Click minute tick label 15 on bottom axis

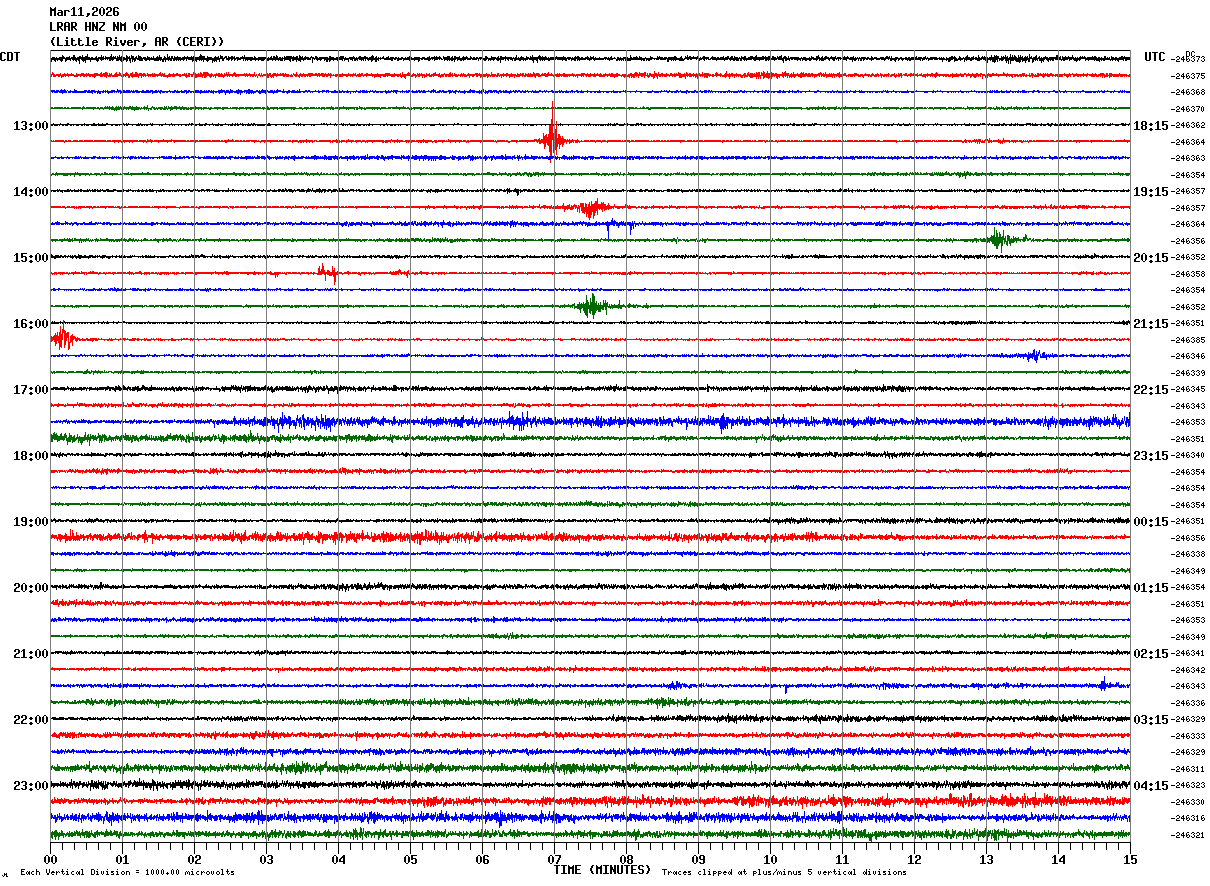tap(1130, 859)
